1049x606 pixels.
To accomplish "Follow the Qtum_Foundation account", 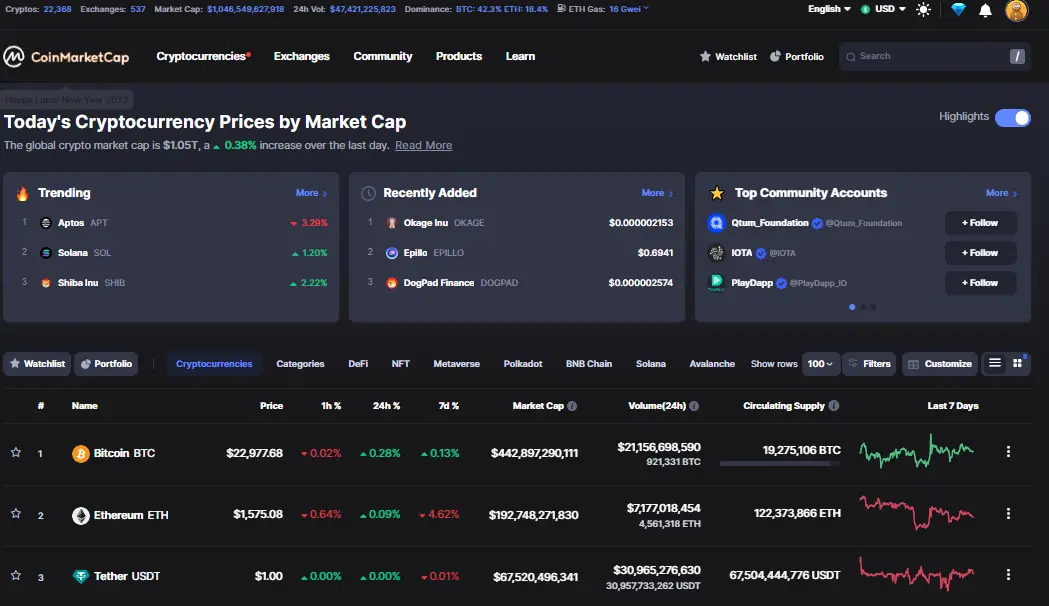I will [980, 223].
